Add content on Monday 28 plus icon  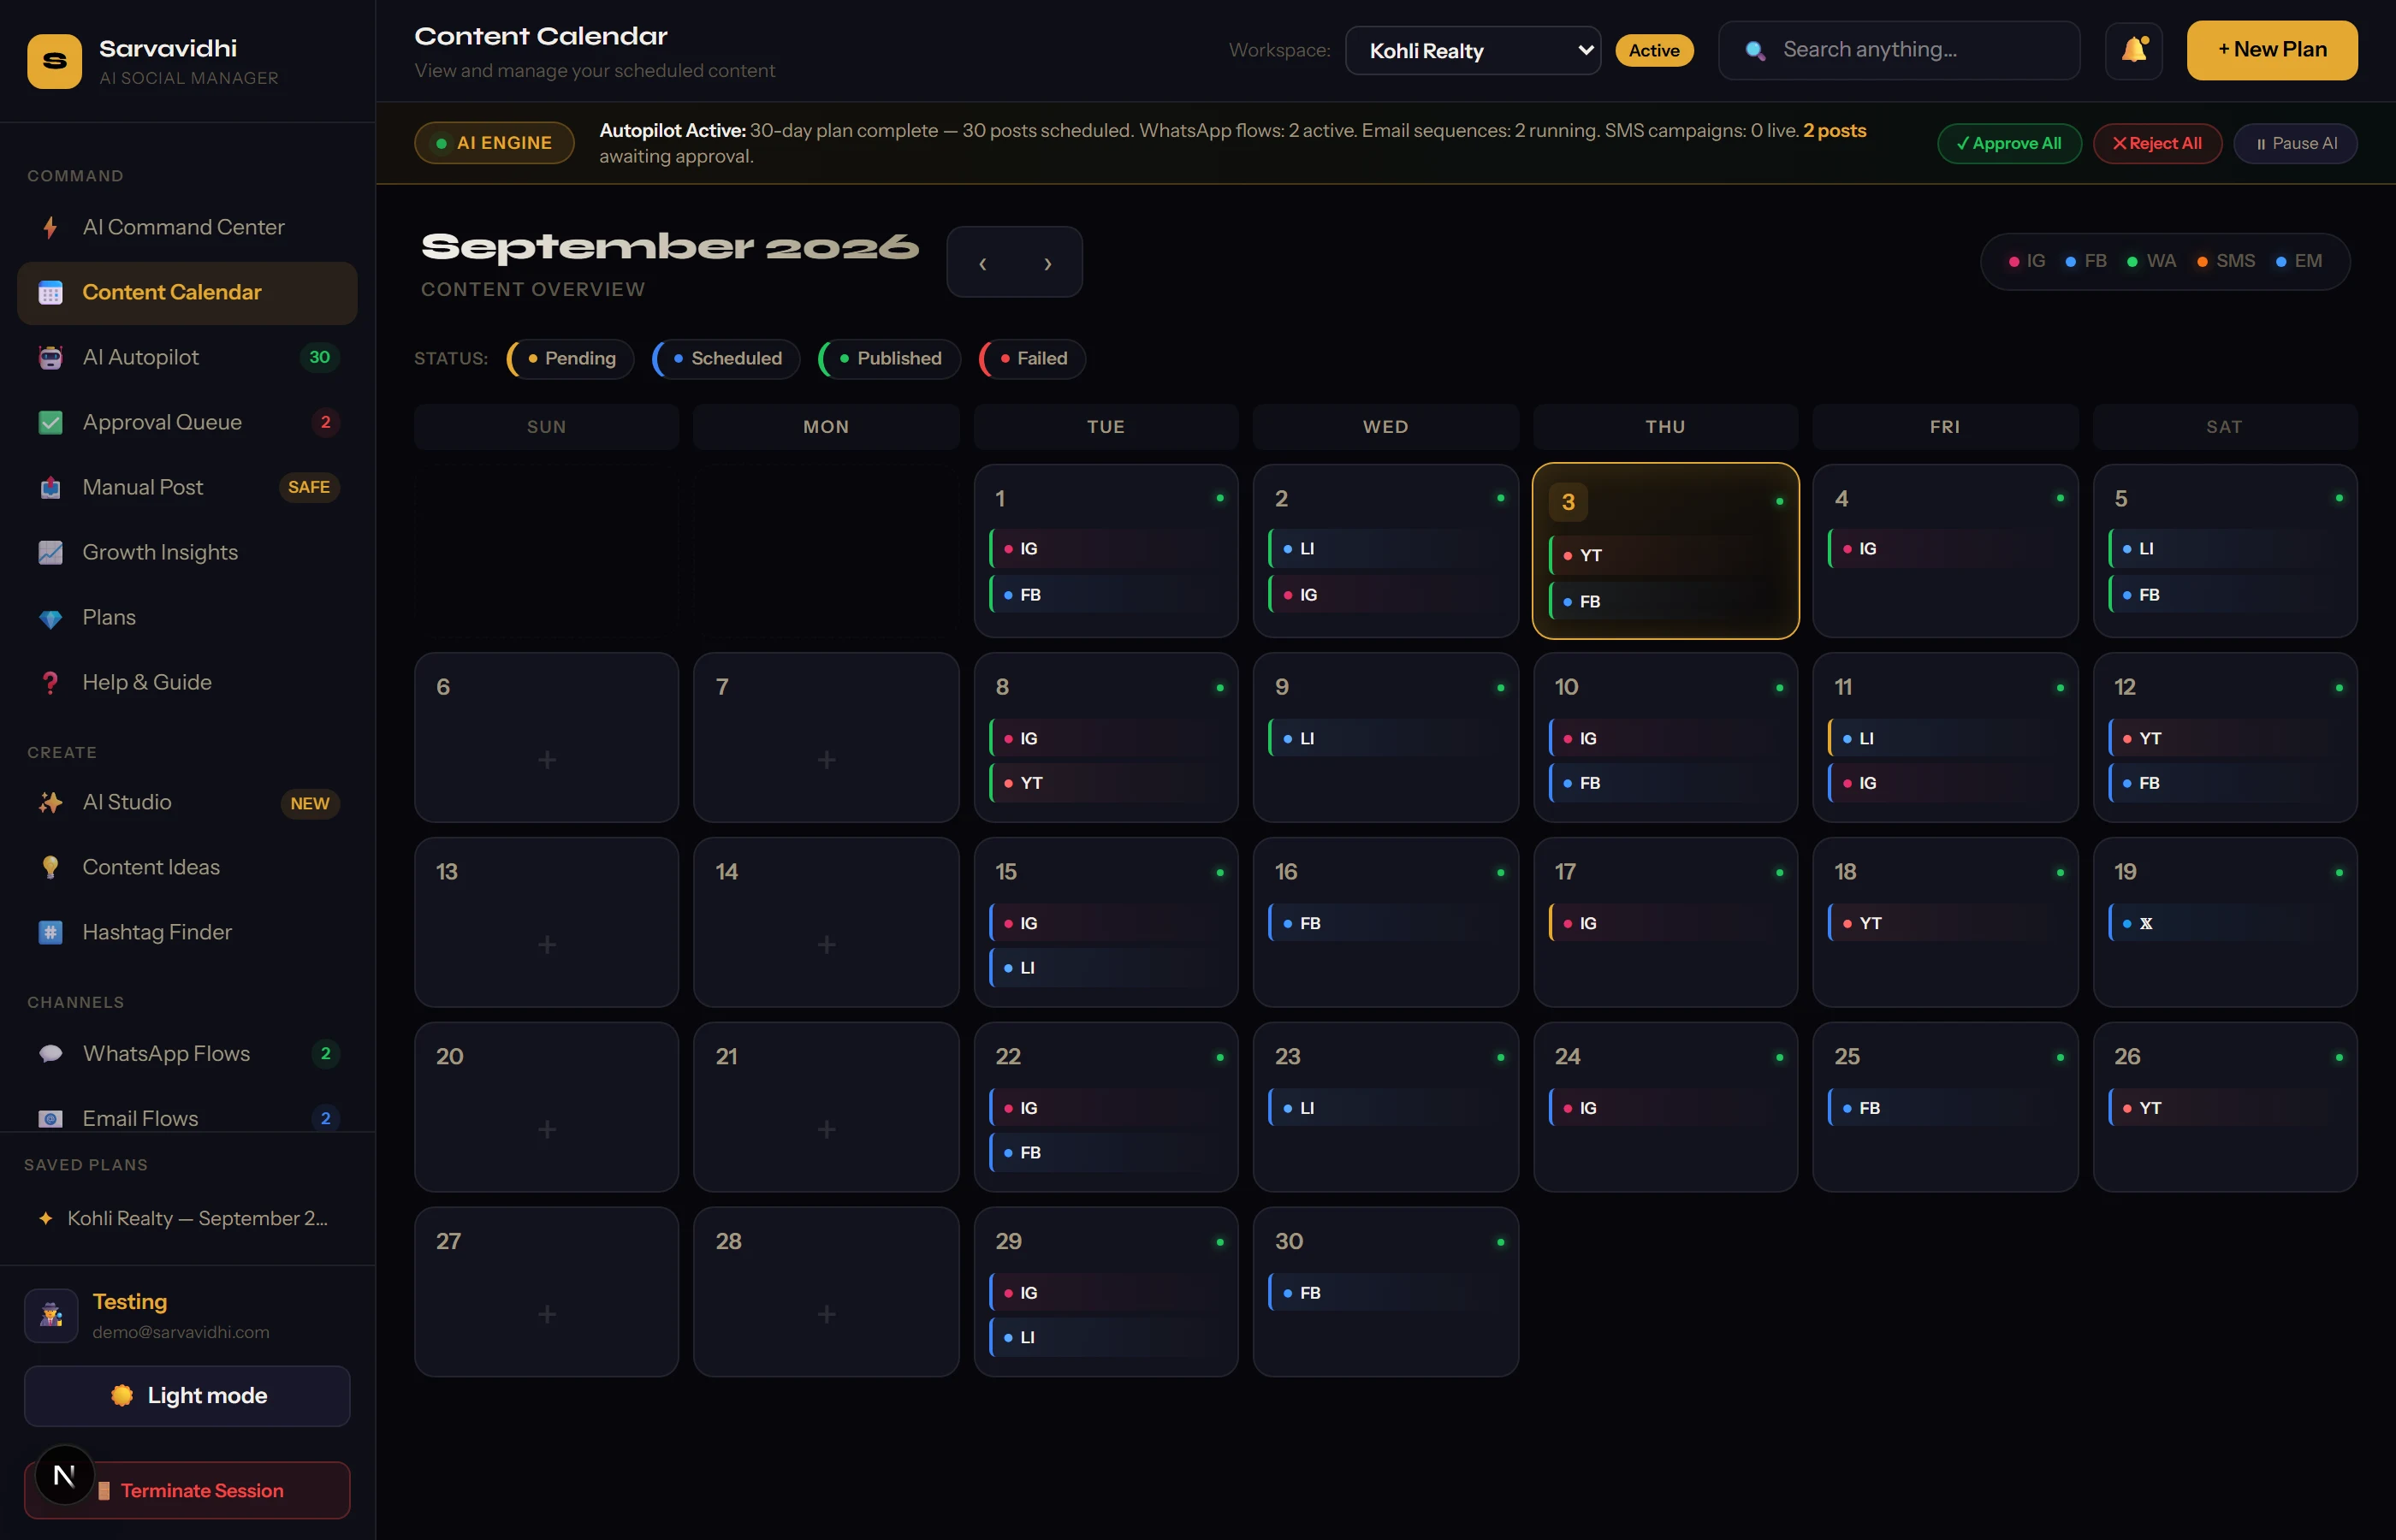pos(826,1314)
